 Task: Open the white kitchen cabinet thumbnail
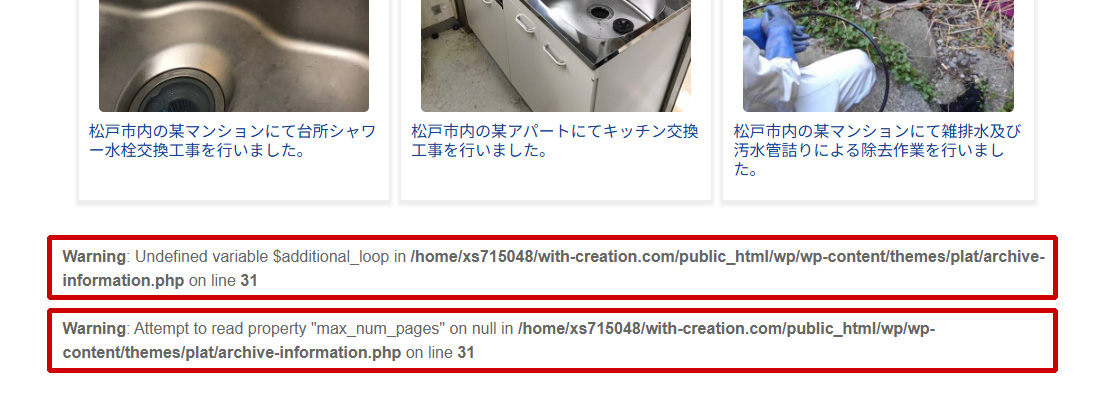(556, 55)
